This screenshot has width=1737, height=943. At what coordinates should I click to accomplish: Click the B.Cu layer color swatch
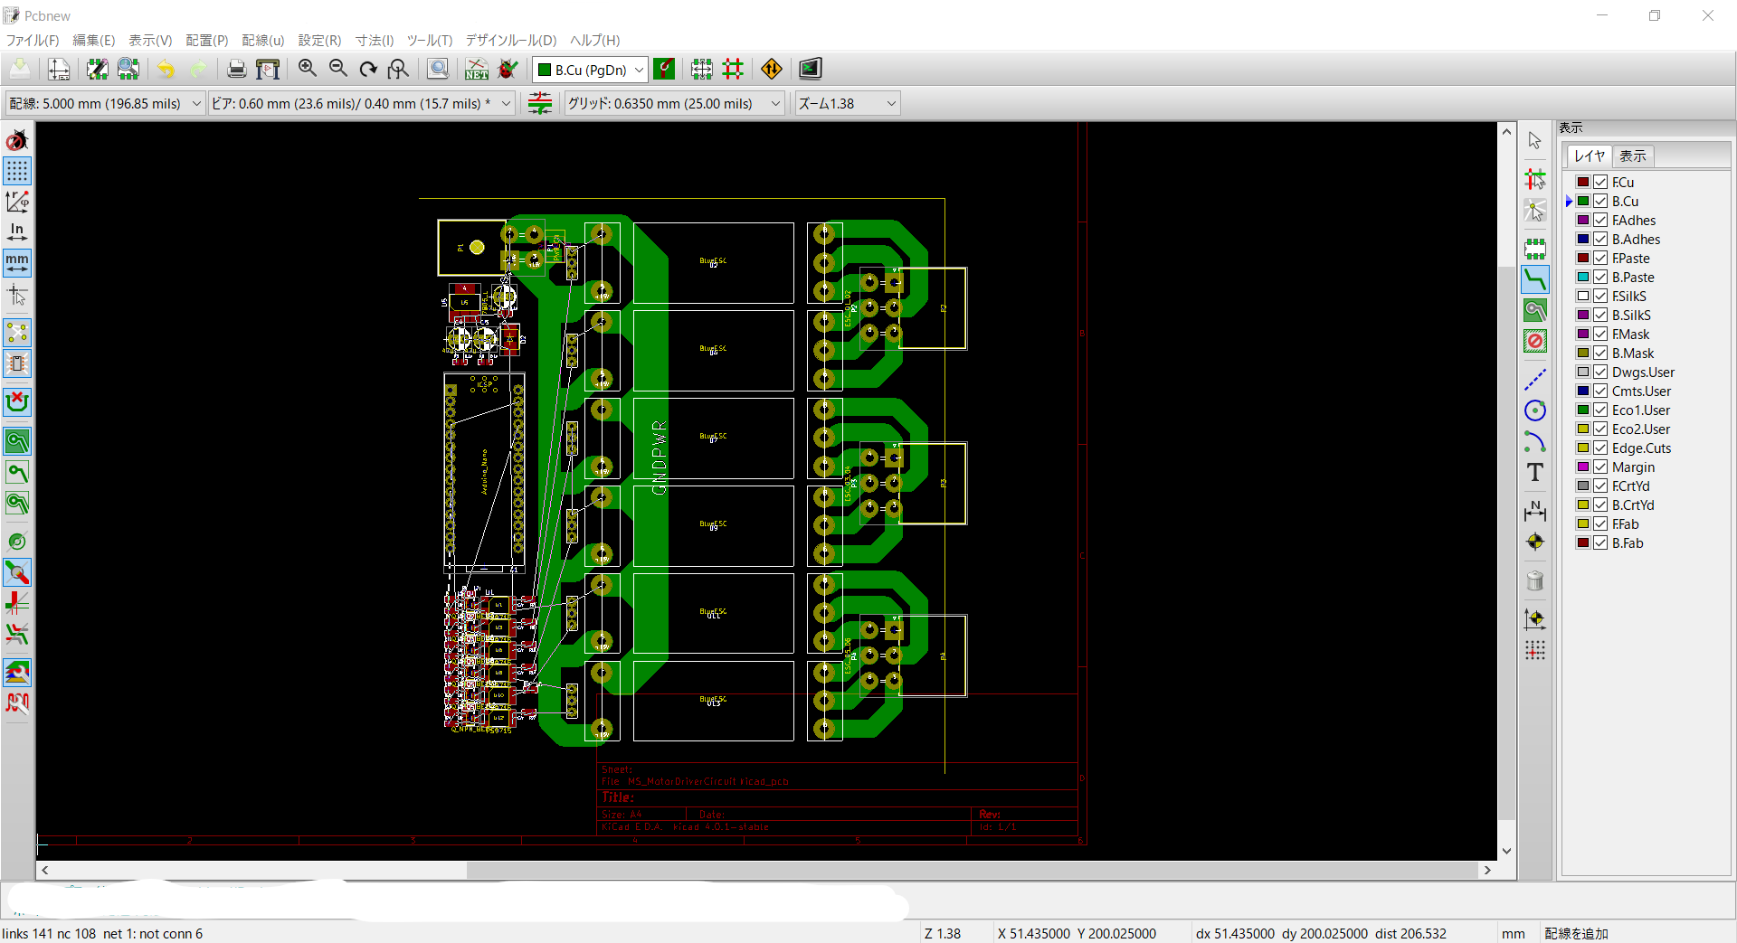[x=1583, y=201]
